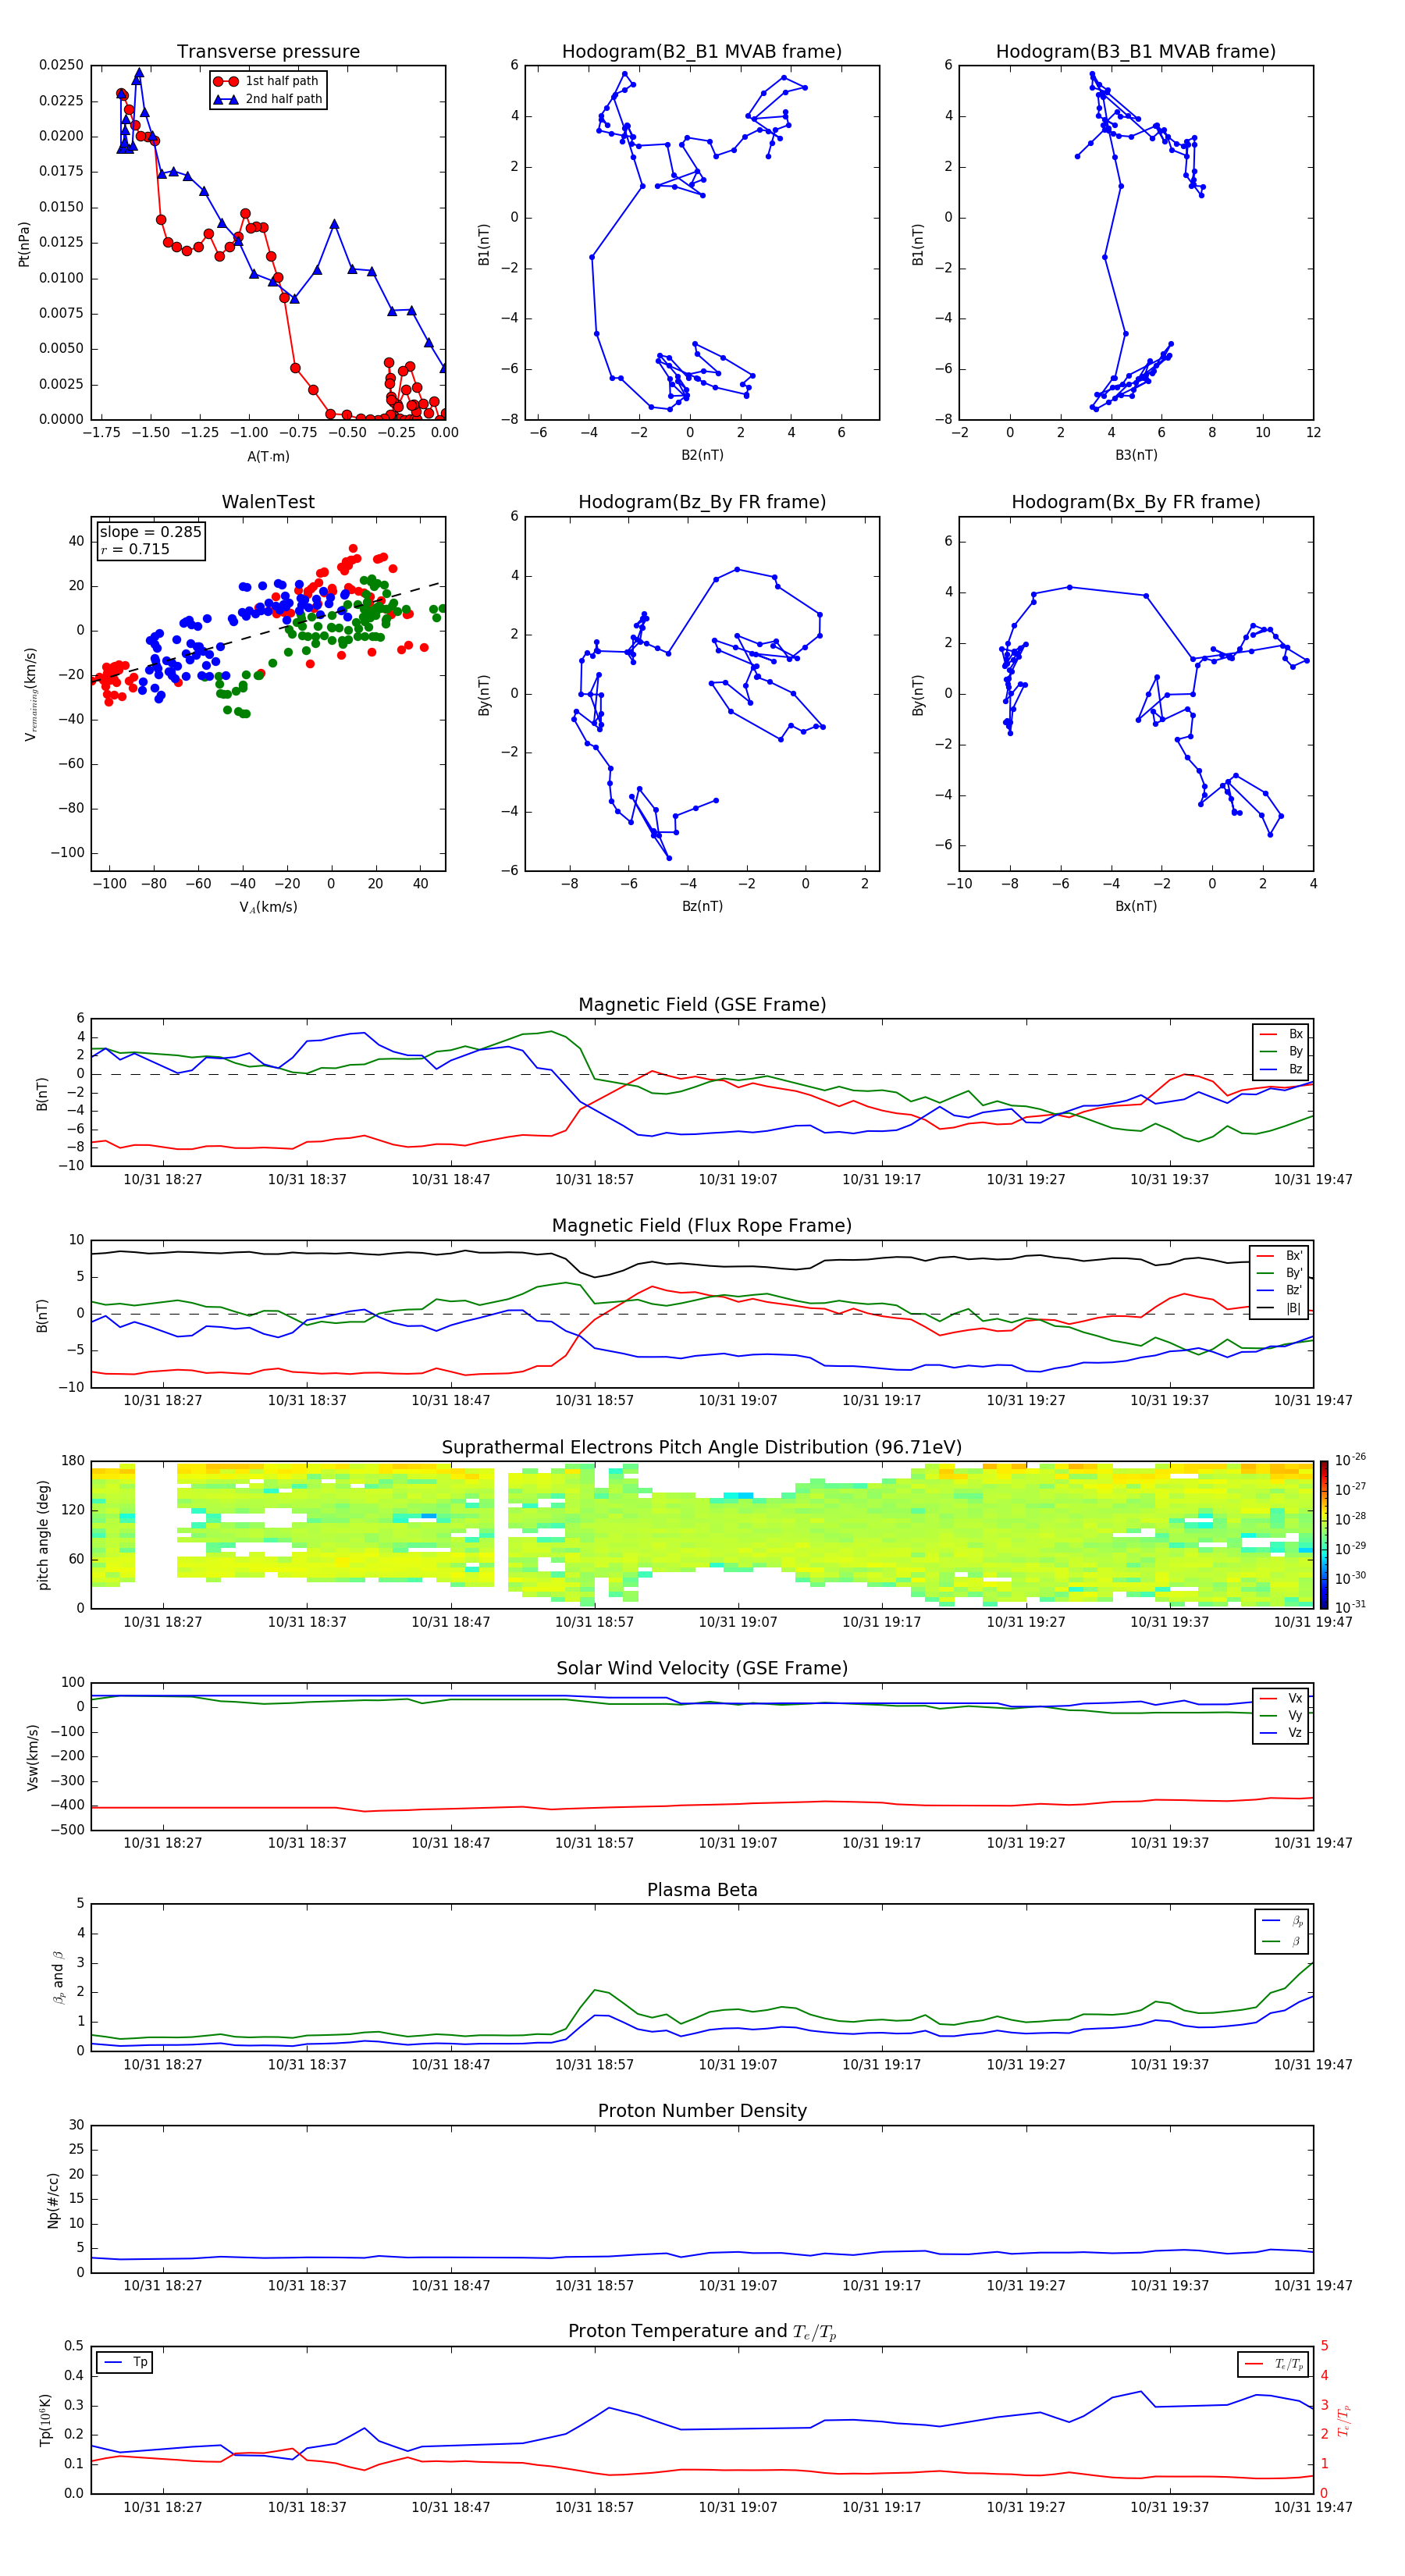
Task: Click the Te/Tp legend in the temperature panel
Action: (1289, 2364)
